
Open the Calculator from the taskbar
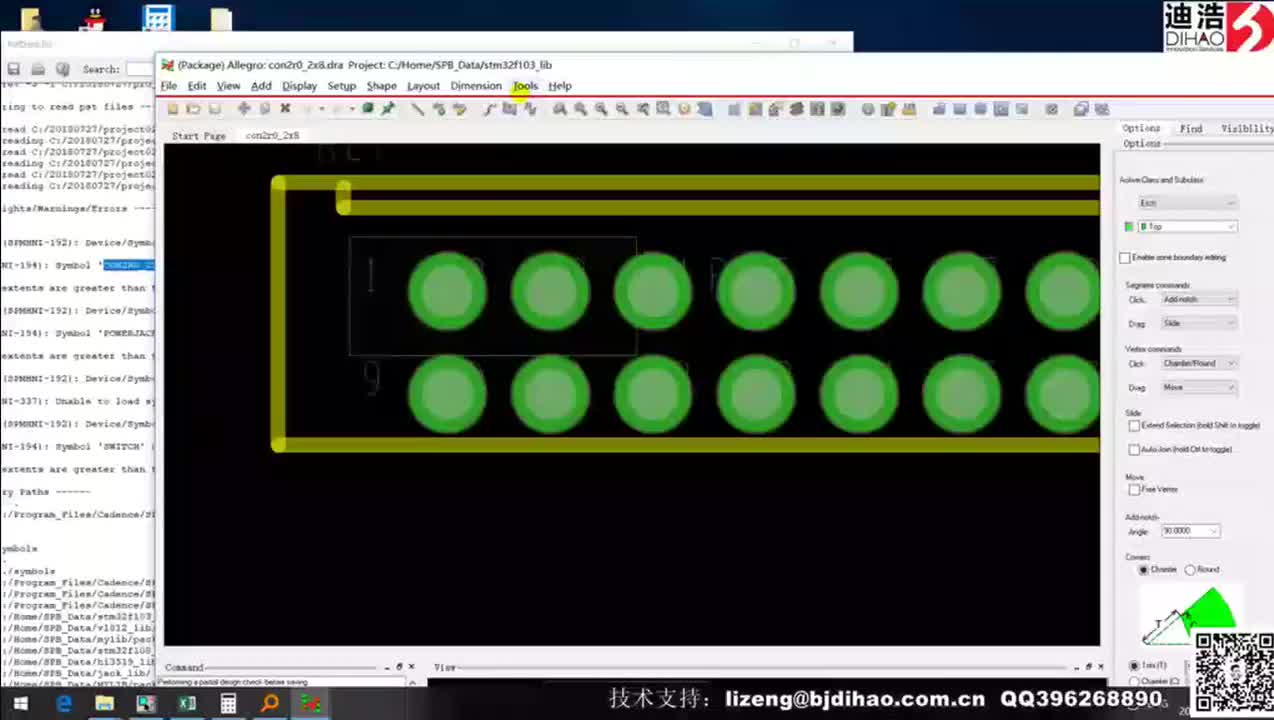point(228,704)
